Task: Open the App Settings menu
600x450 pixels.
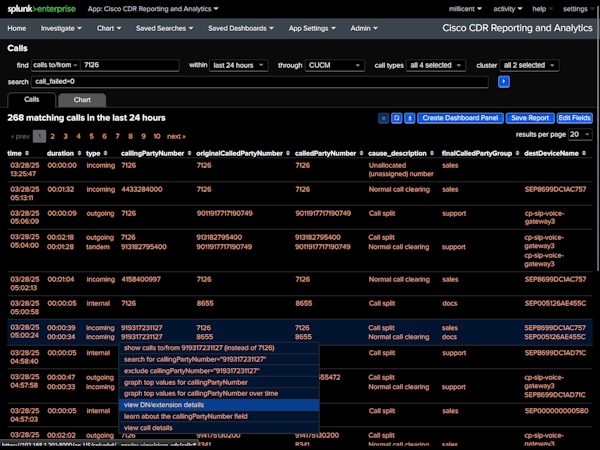Action: (312, 28)
